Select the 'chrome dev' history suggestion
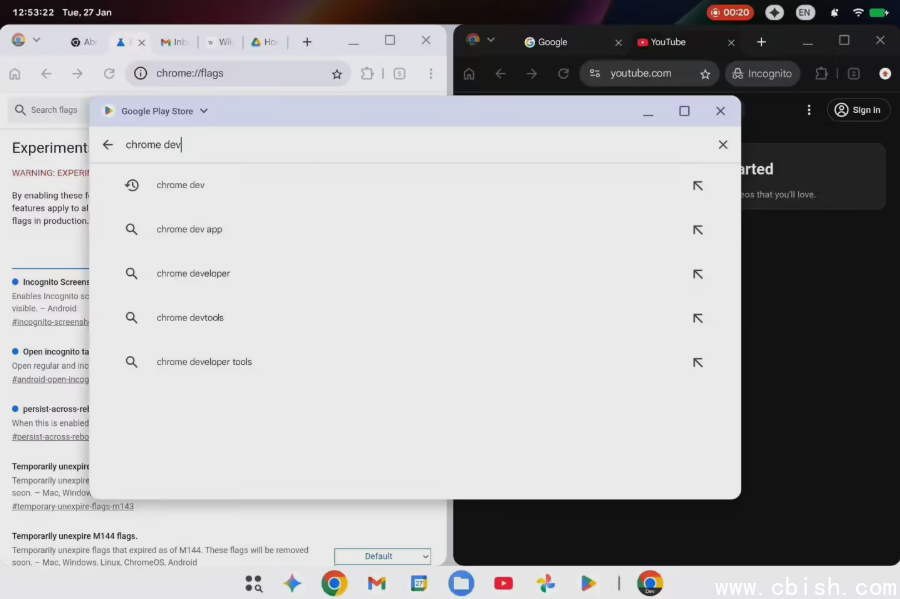 (180, 185)
